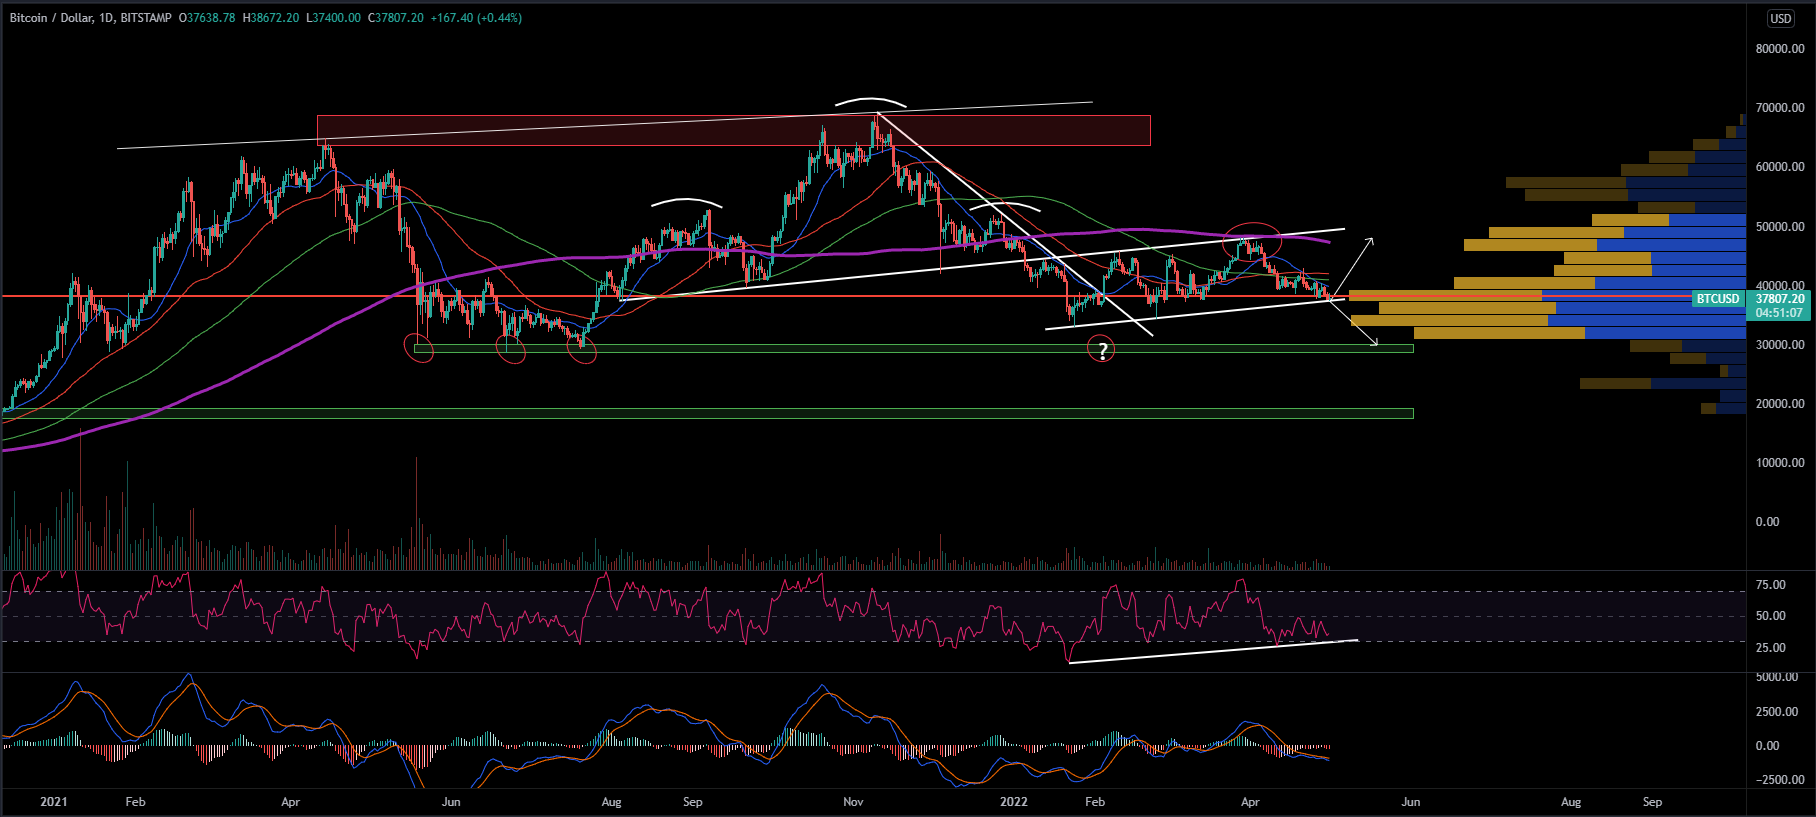Image resolution: width=1816 pixels, height=817 pixels.
Task: Click the 80000.00 price scale label
Action: (x=1780, y=49)
